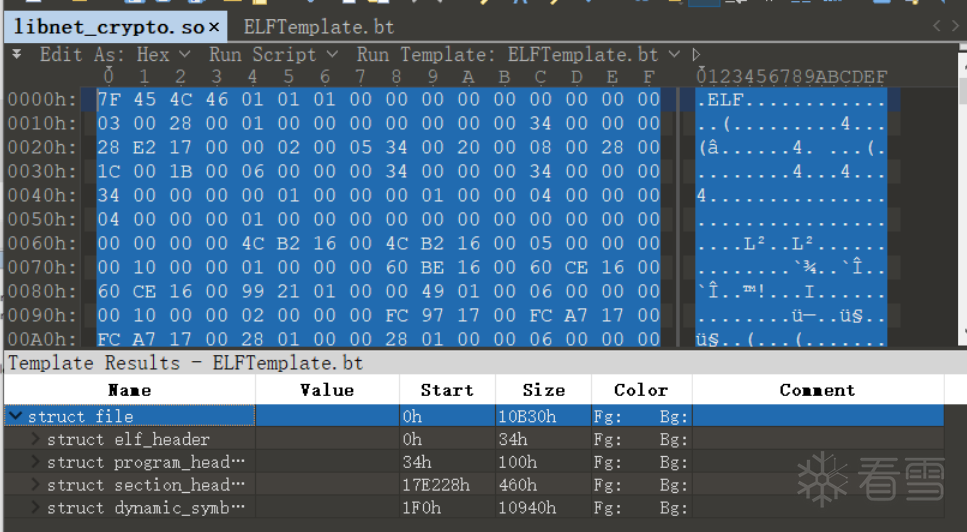Select byte 7F at offset 0000h
Image resolution: width=967 pixels, height=532 pixels.
(108, 99)
